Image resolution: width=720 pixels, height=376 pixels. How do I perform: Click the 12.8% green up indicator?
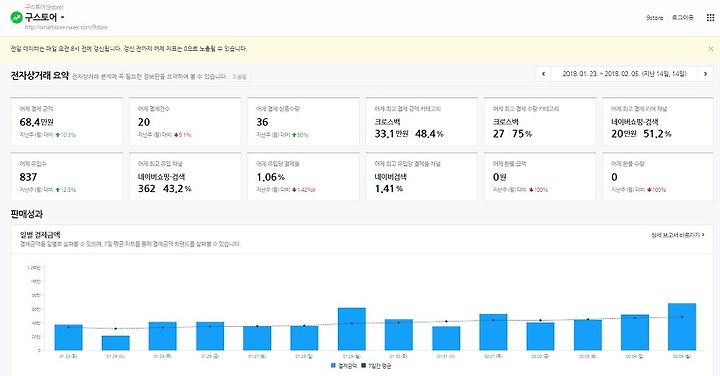pos(66,190)
